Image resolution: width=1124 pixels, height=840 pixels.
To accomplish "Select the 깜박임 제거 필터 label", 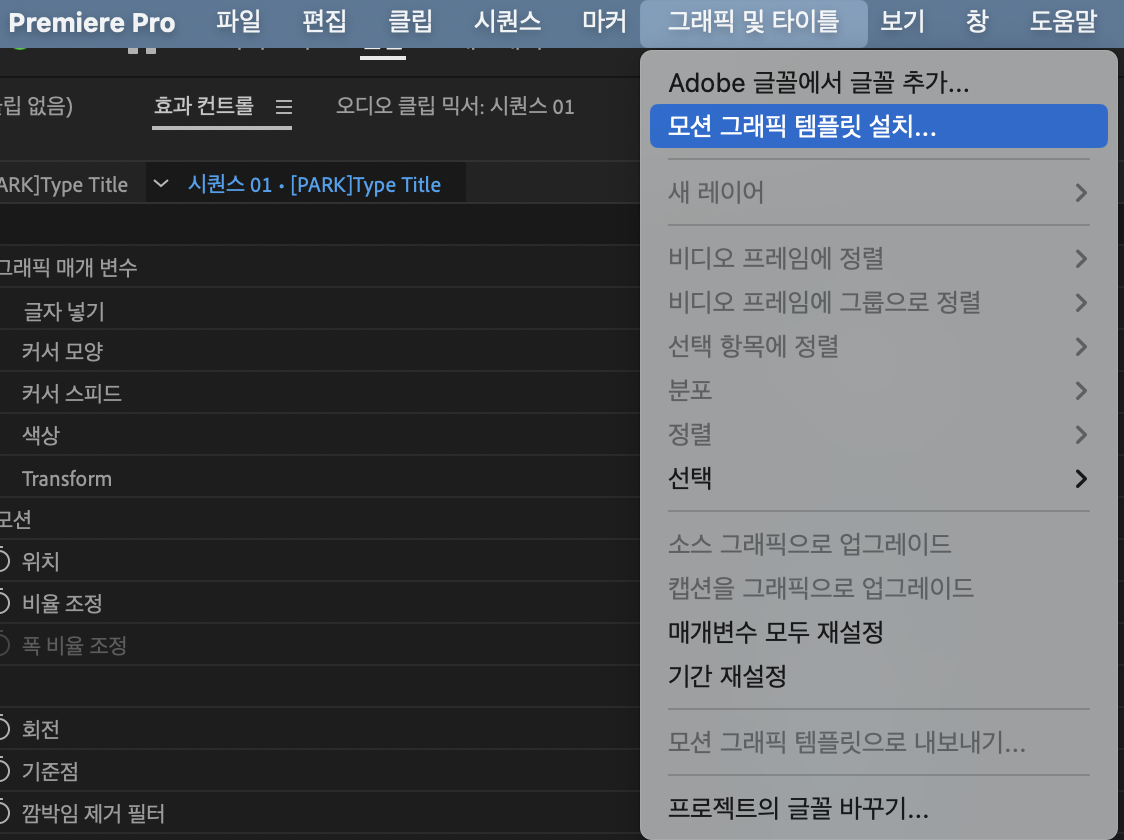I will pos(93,813).
